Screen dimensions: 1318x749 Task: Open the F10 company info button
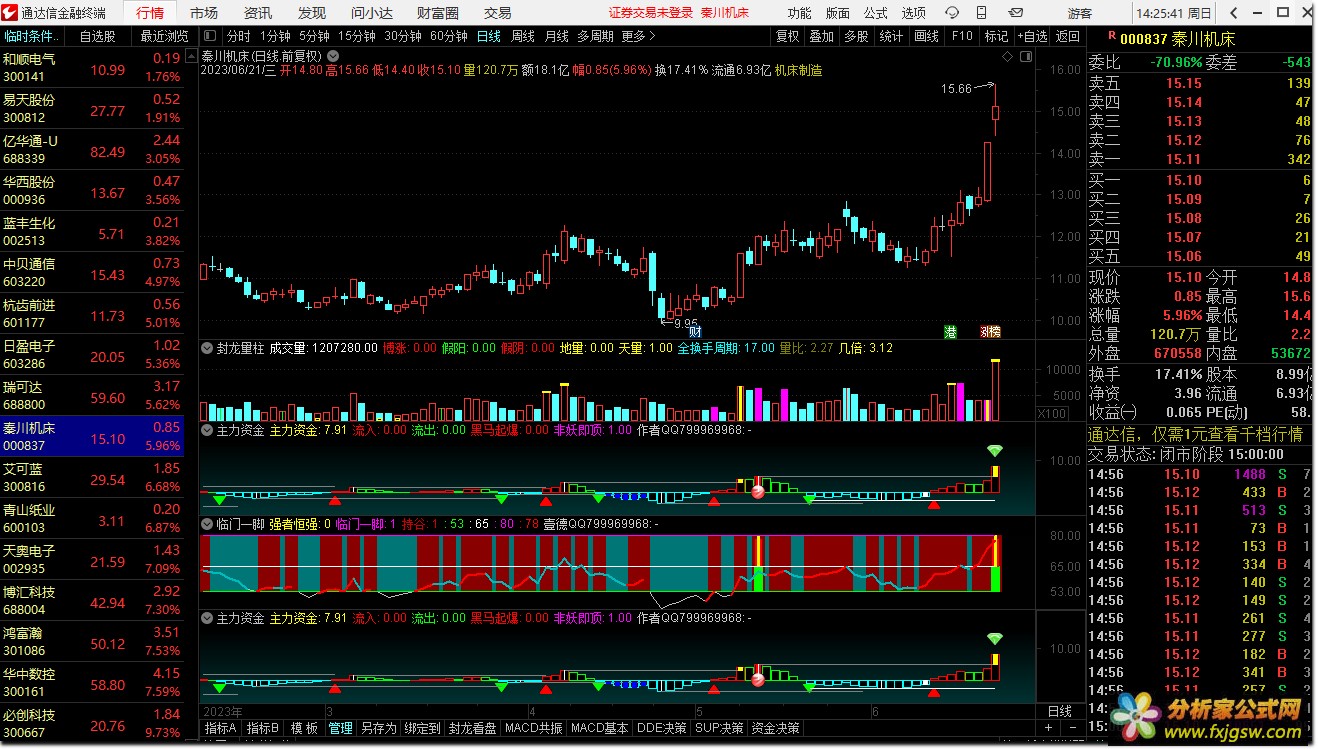click(x=962, y=36)
